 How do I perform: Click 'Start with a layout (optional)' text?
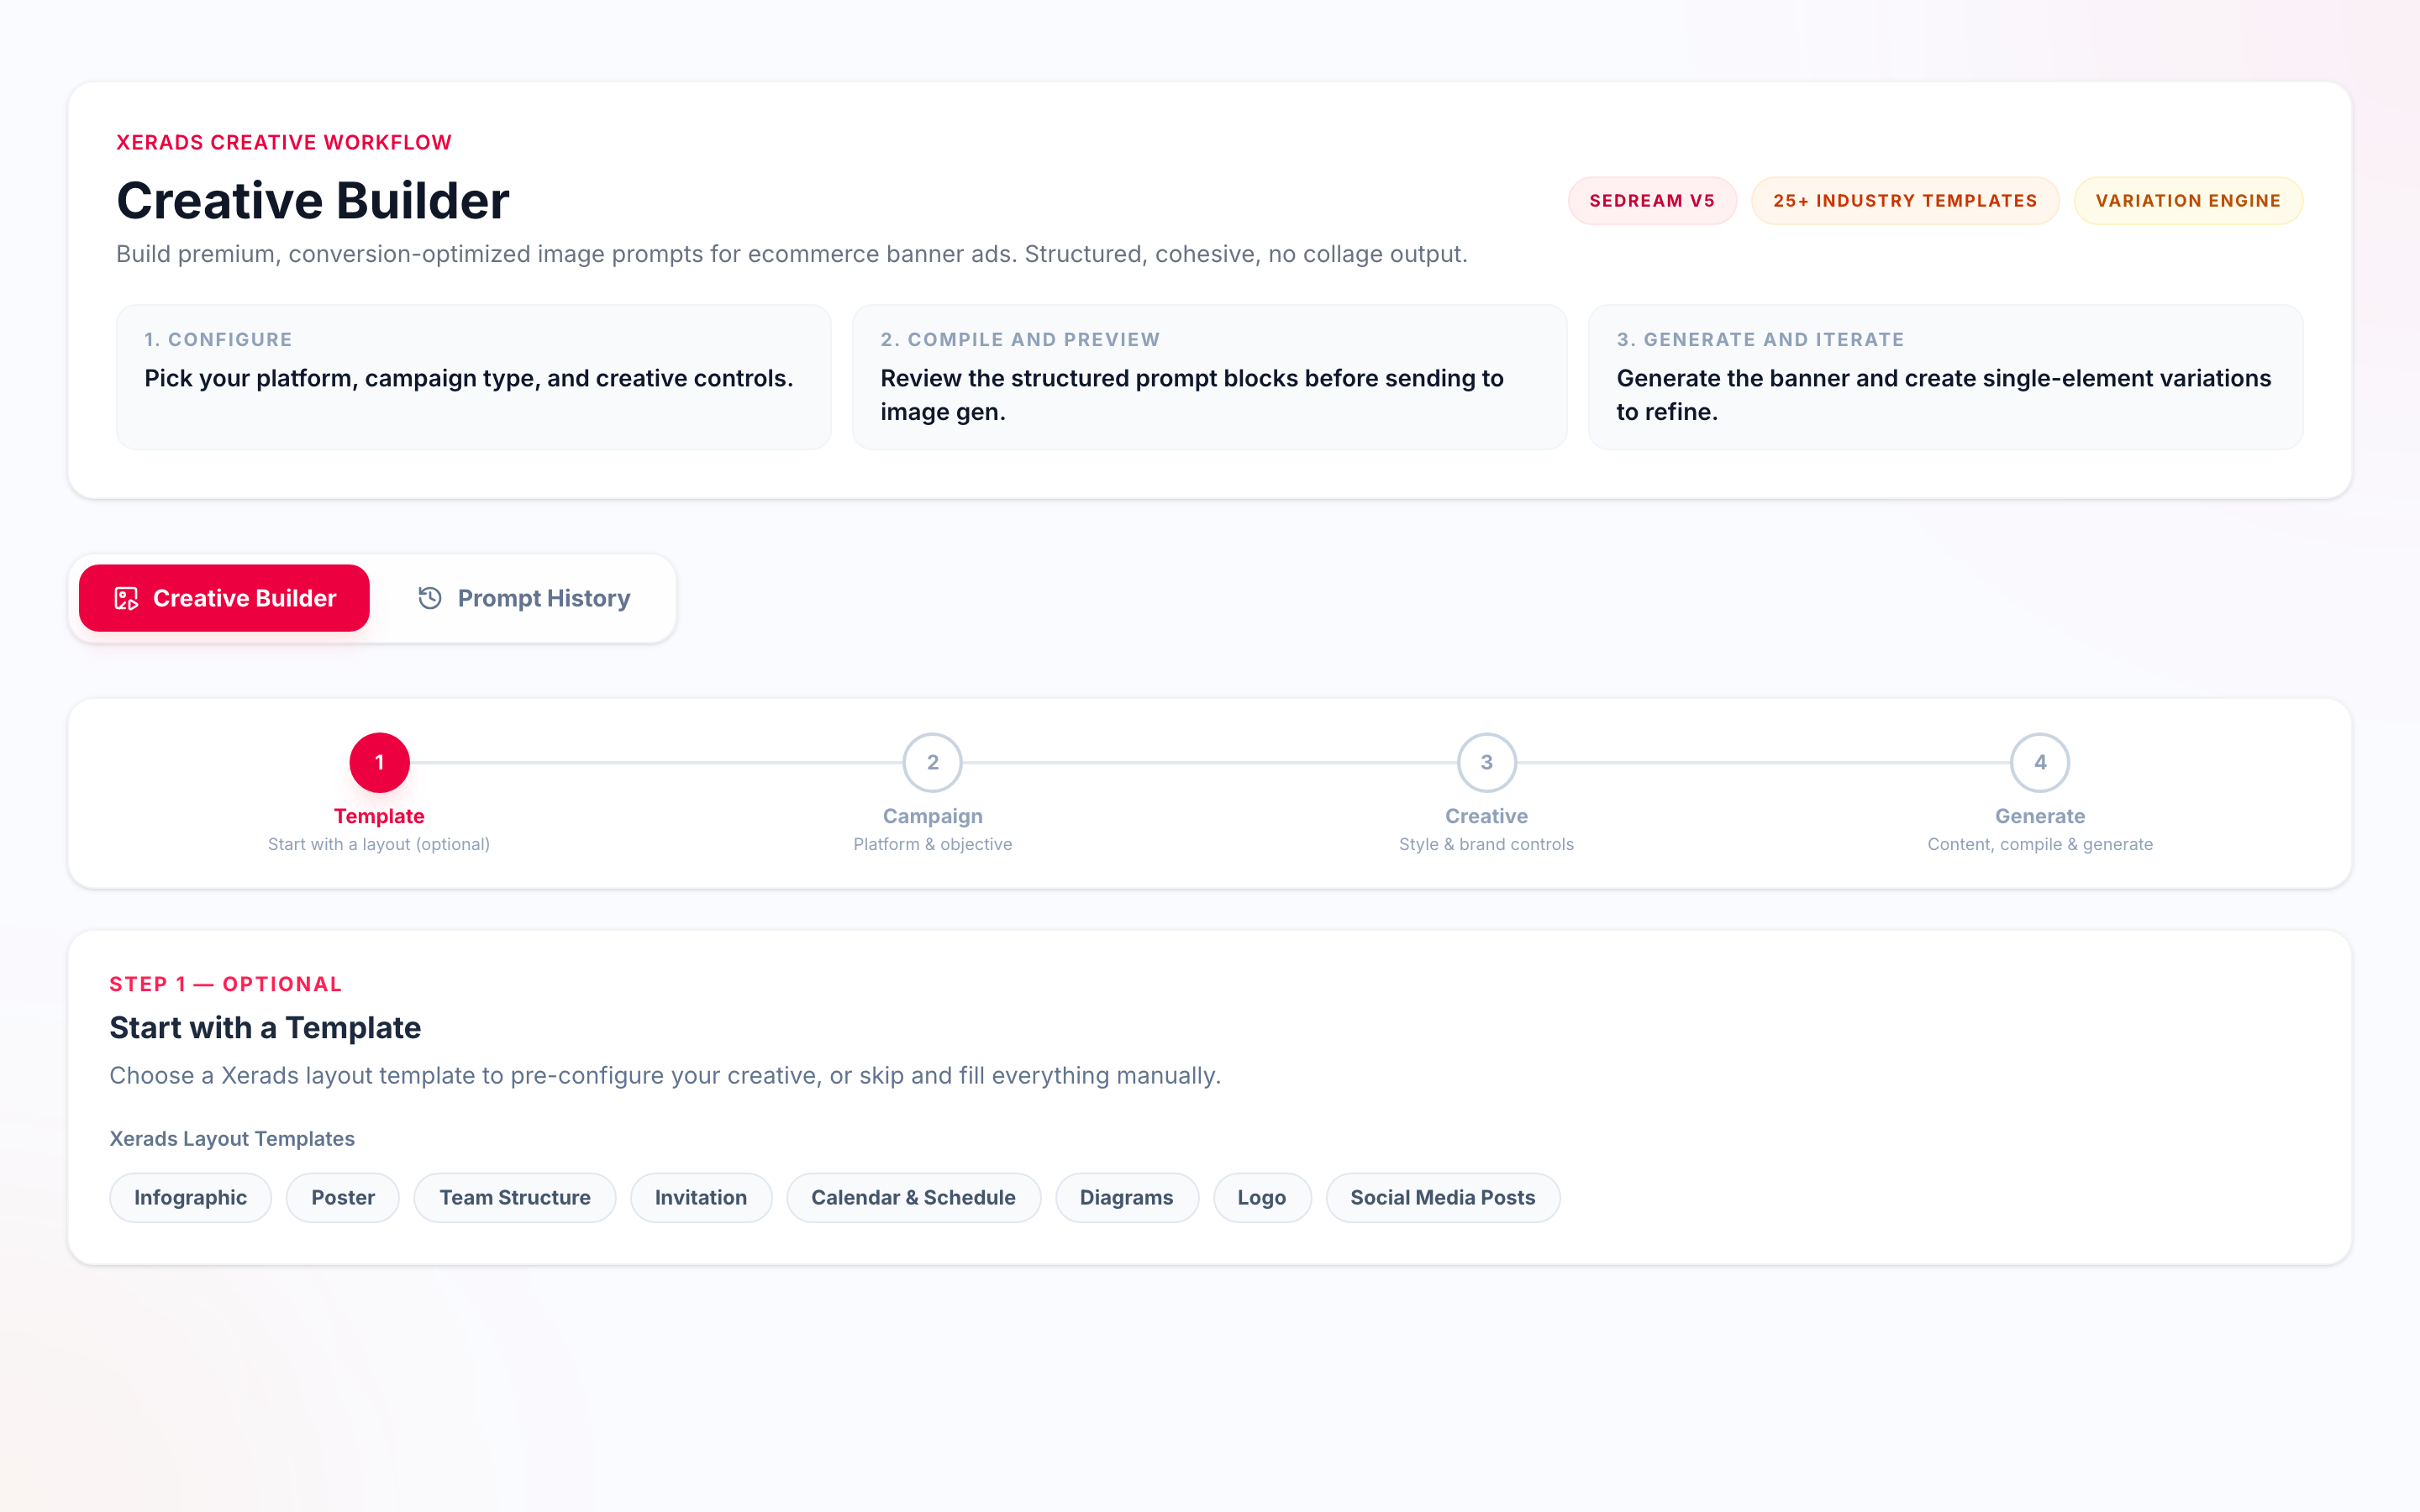point(379,844)
